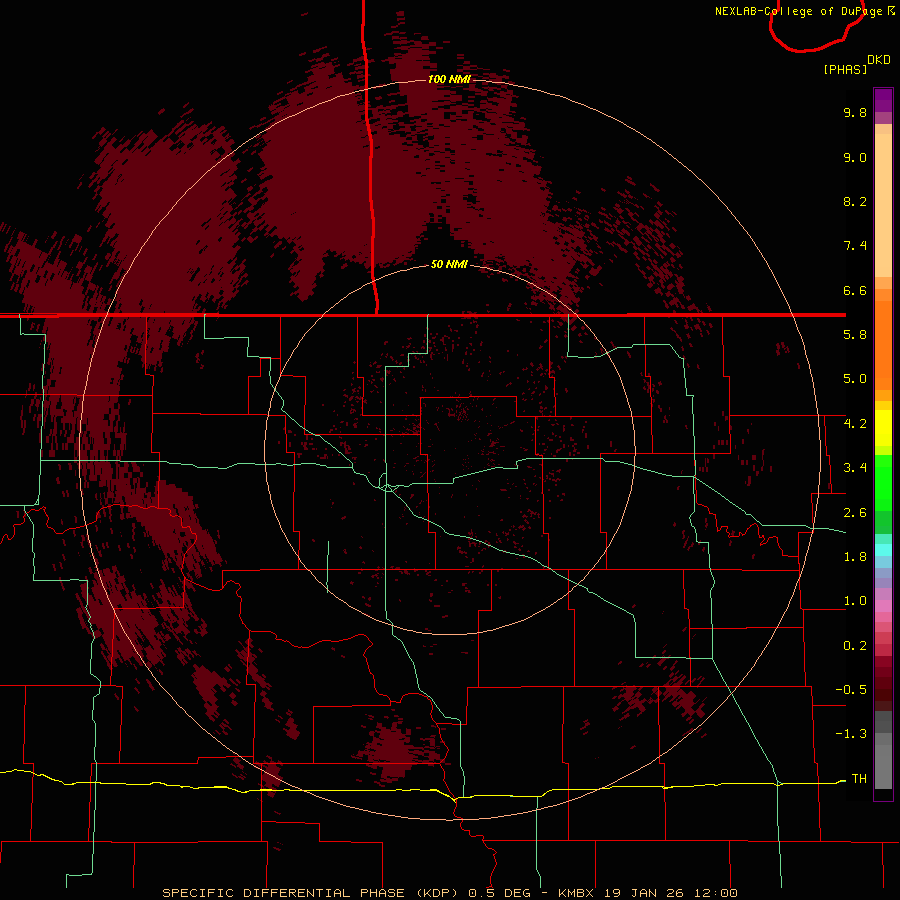
Task: Click the 0.2 color scale value
Action: click(855, 646)
